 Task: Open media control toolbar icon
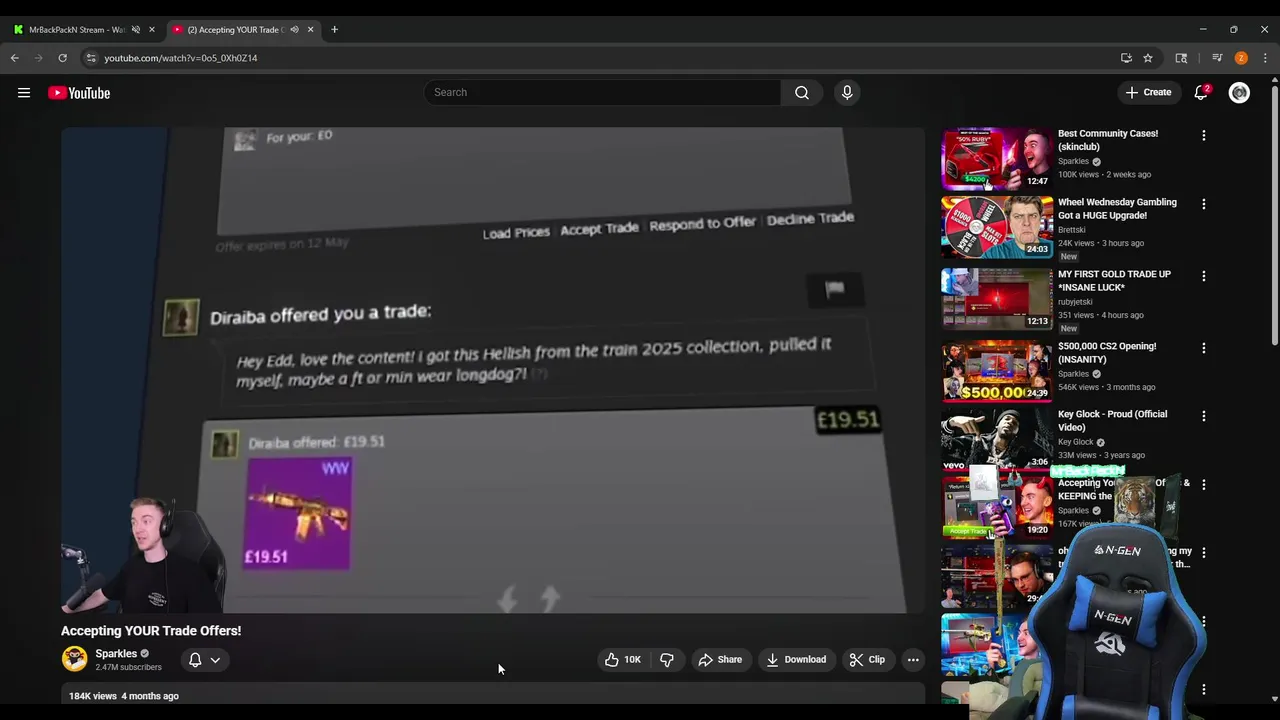pyautogui.click(x=1217, y=58)
